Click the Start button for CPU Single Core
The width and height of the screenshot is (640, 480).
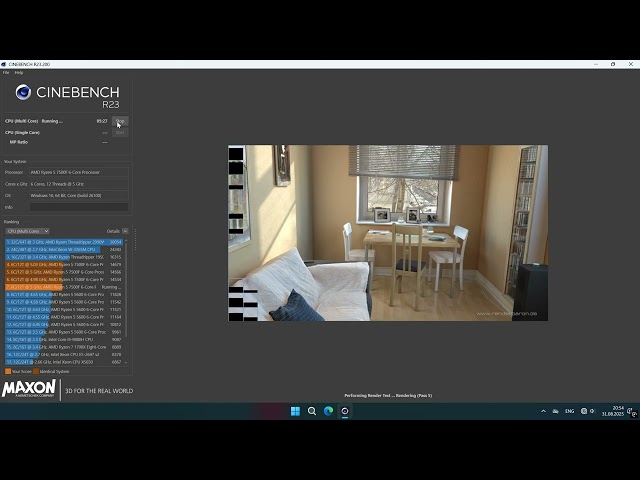click(x=120, y=132)
